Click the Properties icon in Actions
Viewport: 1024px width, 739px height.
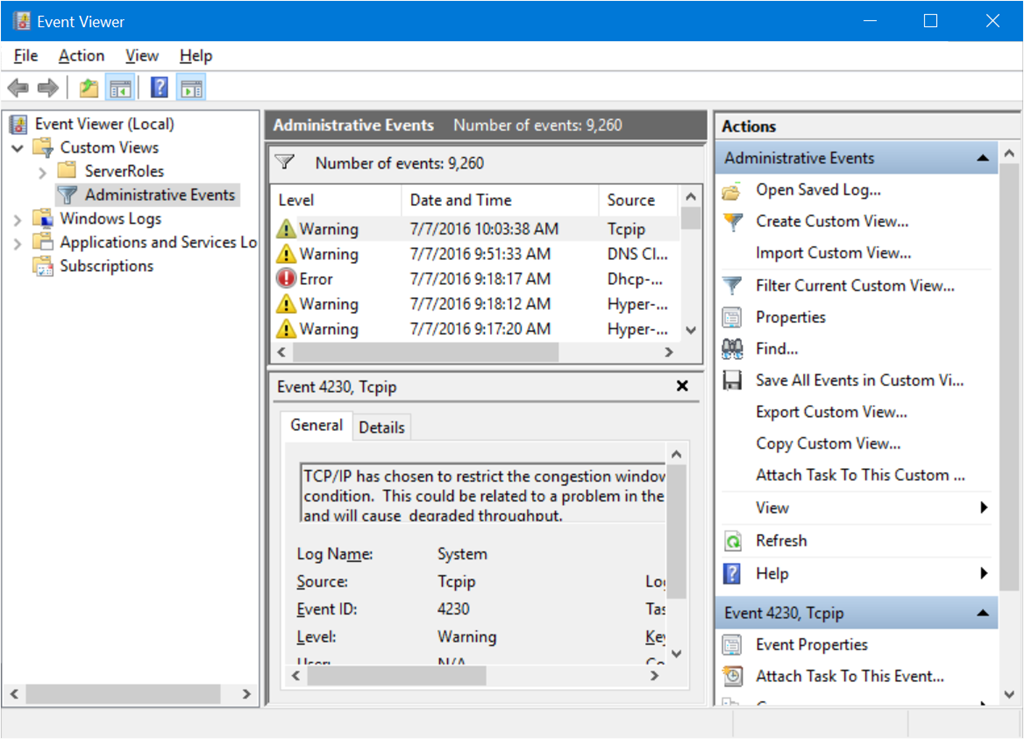coord(732,317)
